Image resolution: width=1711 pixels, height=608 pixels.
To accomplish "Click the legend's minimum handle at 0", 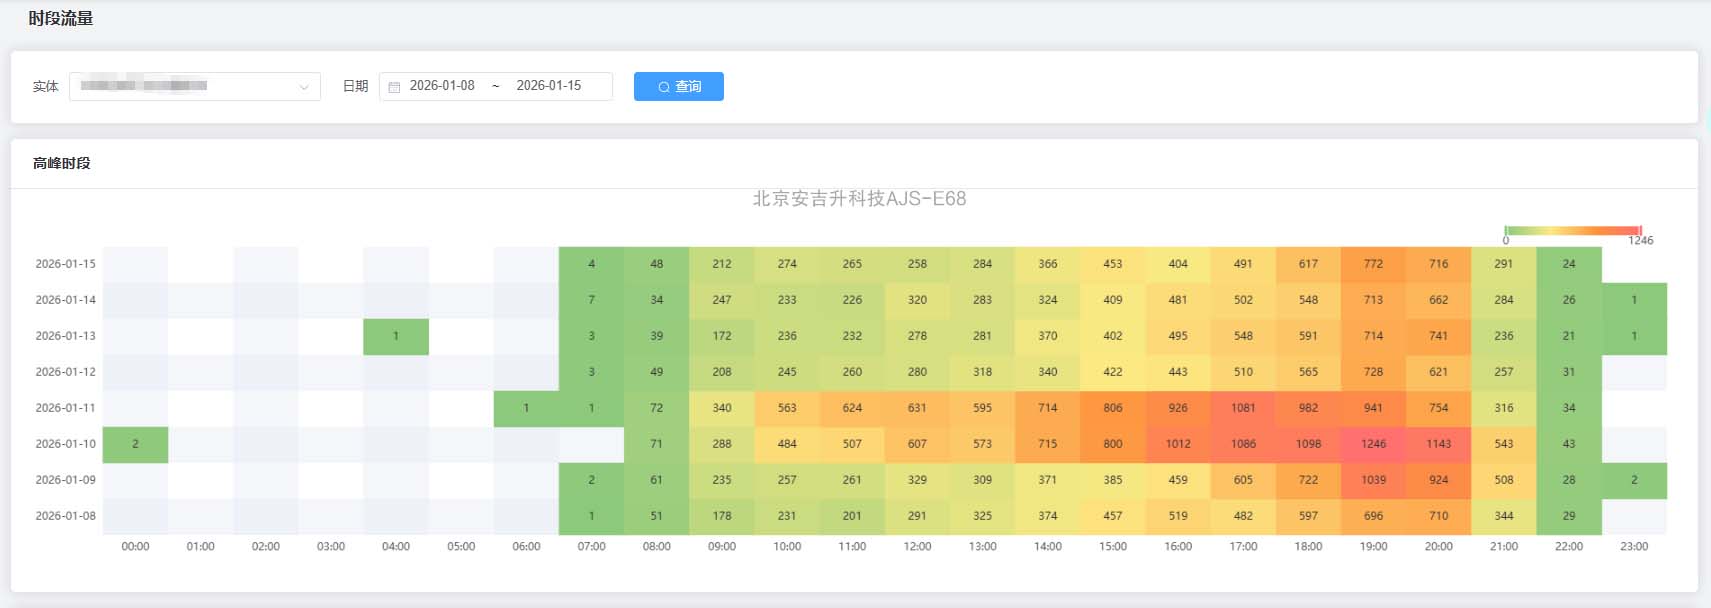I will 1506,231.
